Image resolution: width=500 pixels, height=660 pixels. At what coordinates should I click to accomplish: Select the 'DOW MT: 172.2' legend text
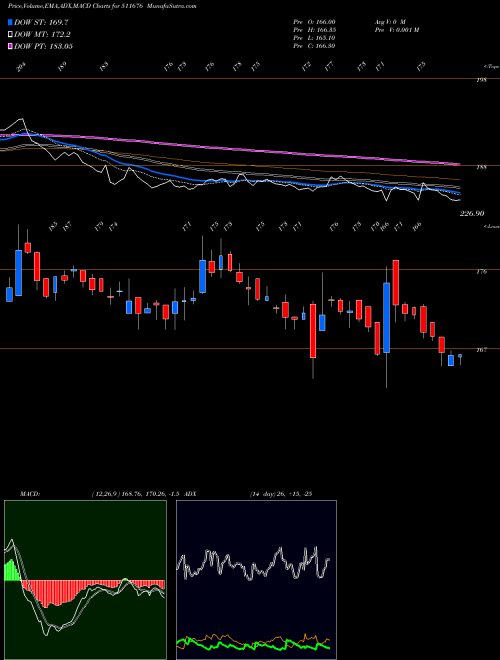coord(42,35)
